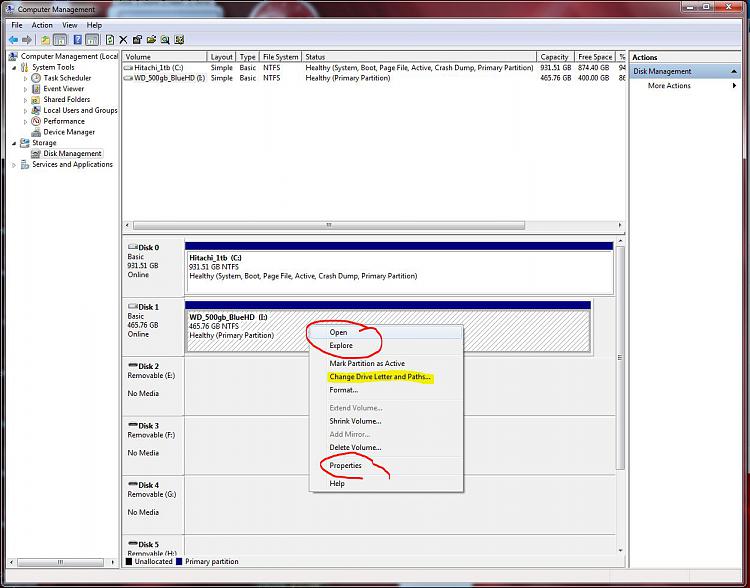Choose Explore in the context menu

[386, 345]
